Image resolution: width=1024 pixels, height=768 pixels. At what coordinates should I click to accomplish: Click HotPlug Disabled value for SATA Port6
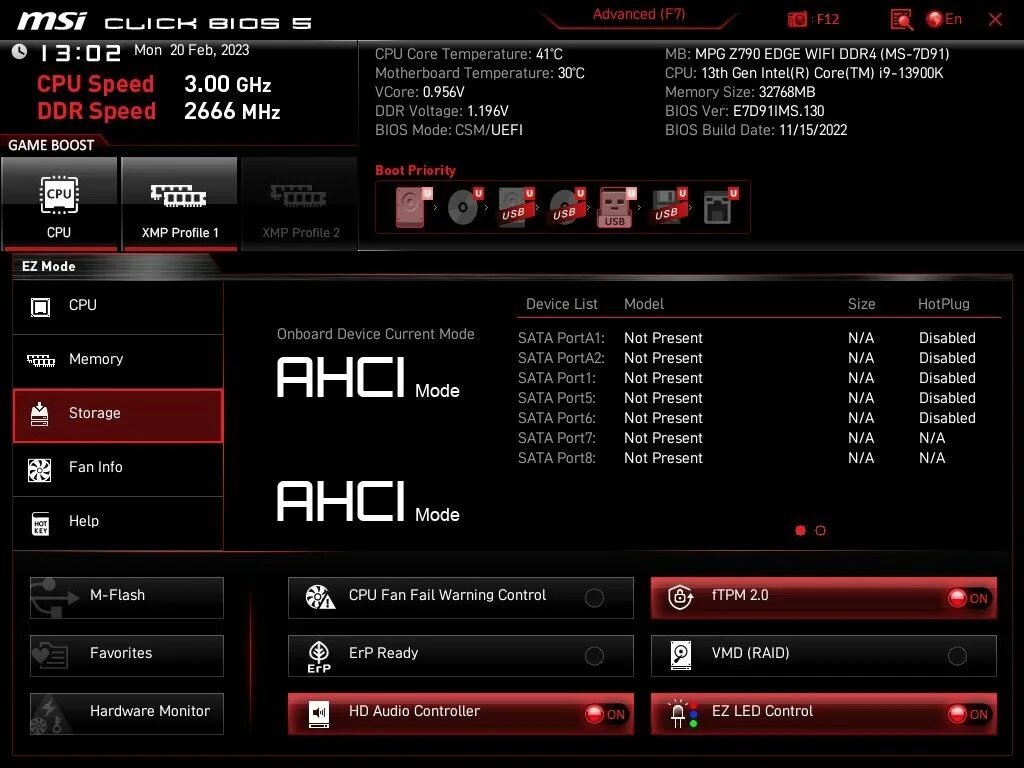click(x=947, y=419)
